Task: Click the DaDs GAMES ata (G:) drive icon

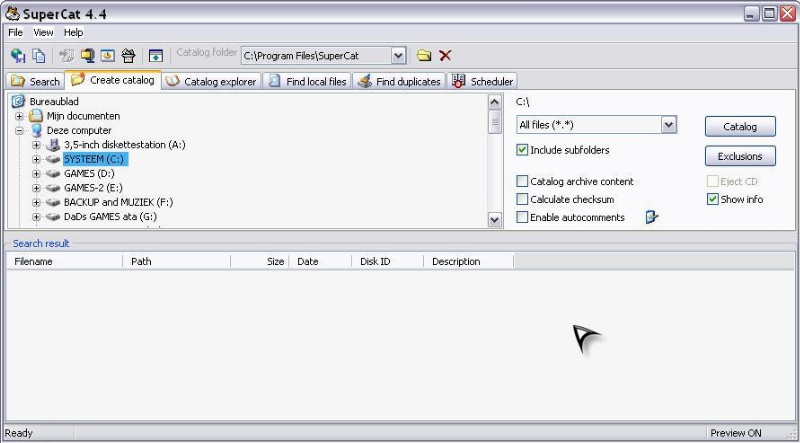Action: (53, 216)
